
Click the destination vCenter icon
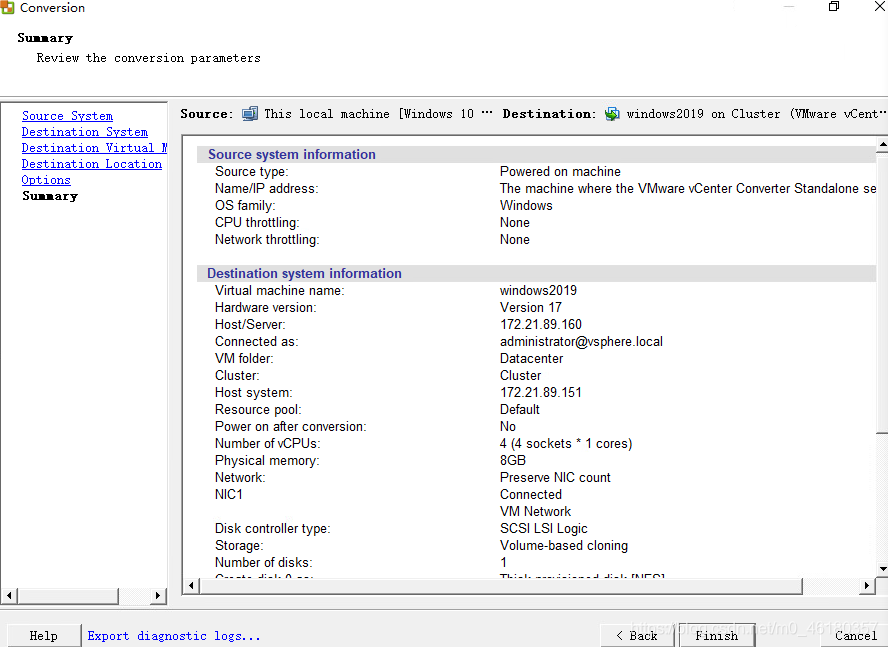coord(612,114)
